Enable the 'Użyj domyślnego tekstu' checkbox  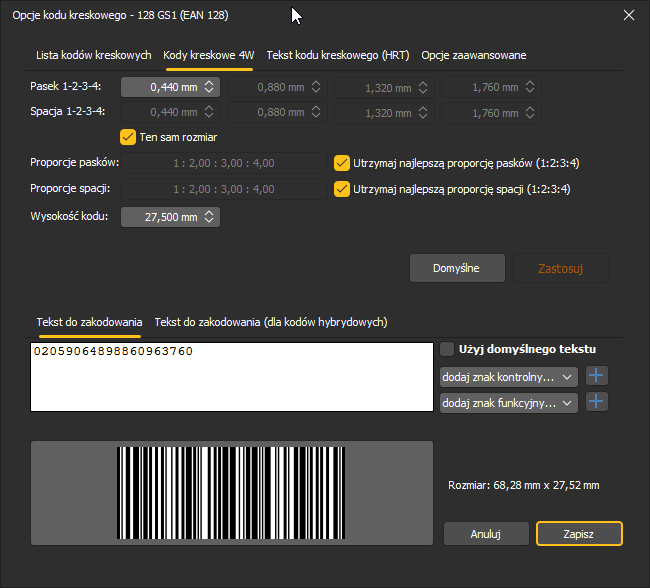[447, 349]
